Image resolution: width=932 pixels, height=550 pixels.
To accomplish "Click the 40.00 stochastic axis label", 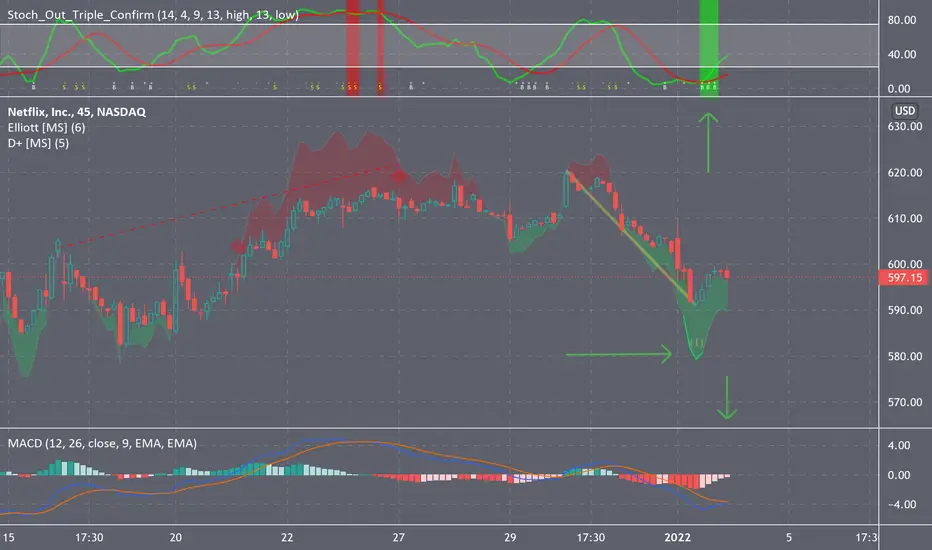I will click(902, 55).
